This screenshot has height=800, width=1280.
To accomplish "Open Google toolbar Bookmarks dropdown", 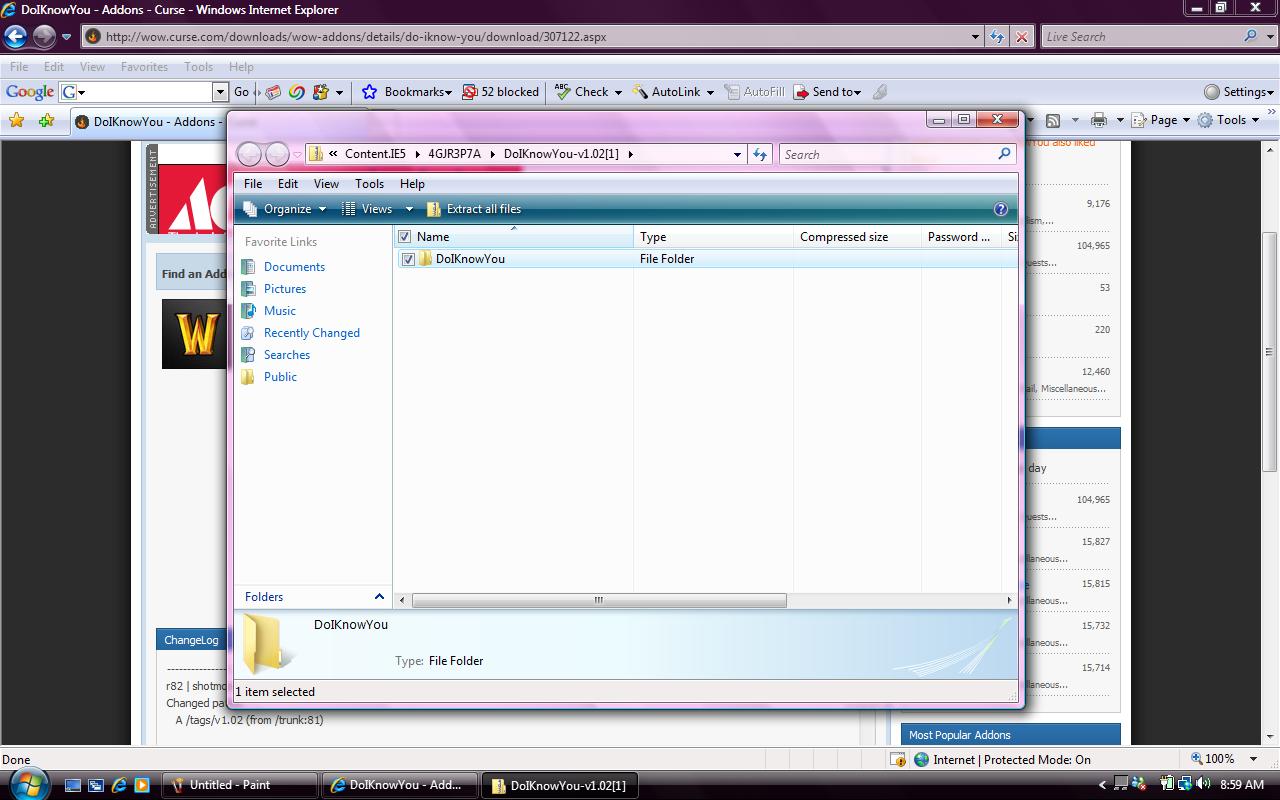I will point(407,92).
